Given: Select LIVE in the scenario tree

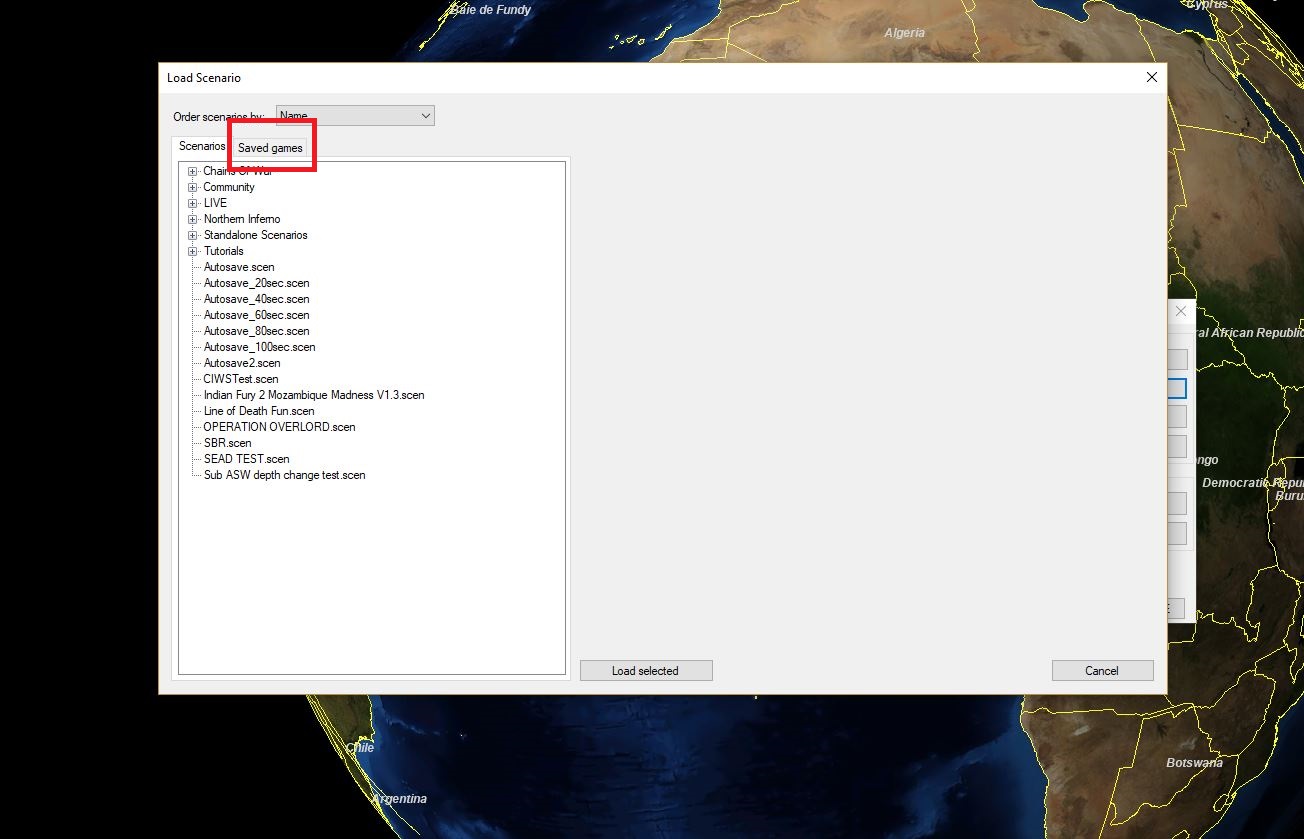Looking at the screenshot, I should click(215, 203).
